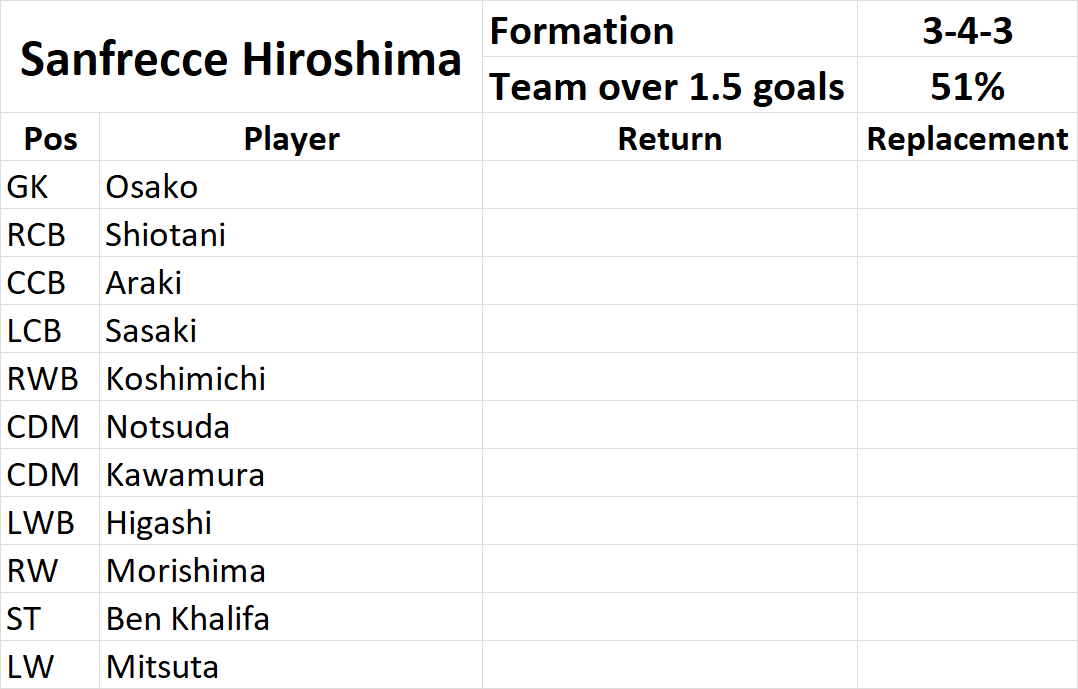Click the Team over 1.5 goals cell
The width and height of the screenshot is (1078, 689).
coord(670,85)
